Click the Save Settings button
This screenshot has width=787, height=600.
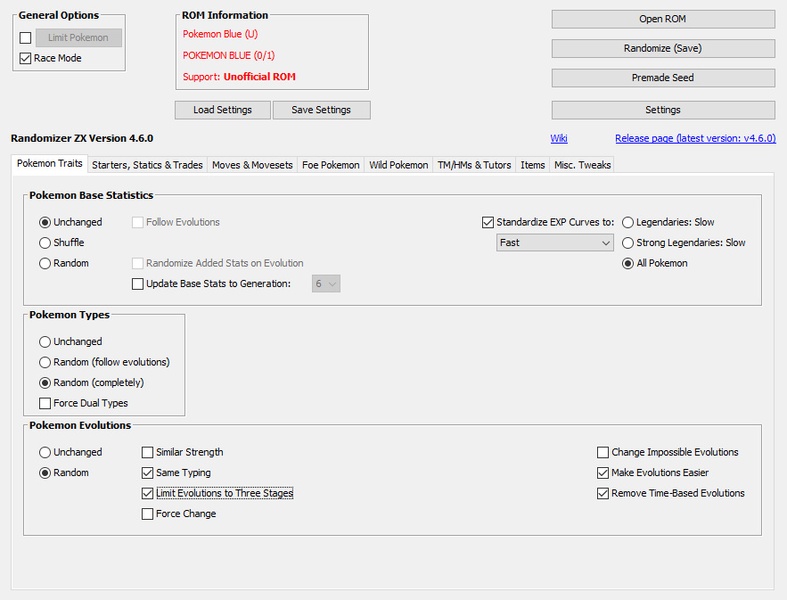(x=321, y=109)
